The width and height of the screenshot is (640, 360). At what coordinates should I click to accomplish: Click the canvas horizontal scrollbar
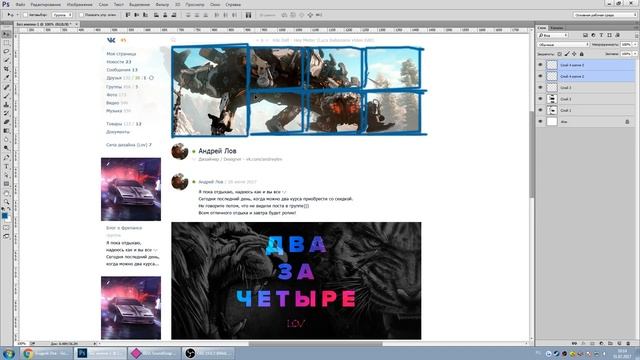pyautogui.click(x=315, y=344)
